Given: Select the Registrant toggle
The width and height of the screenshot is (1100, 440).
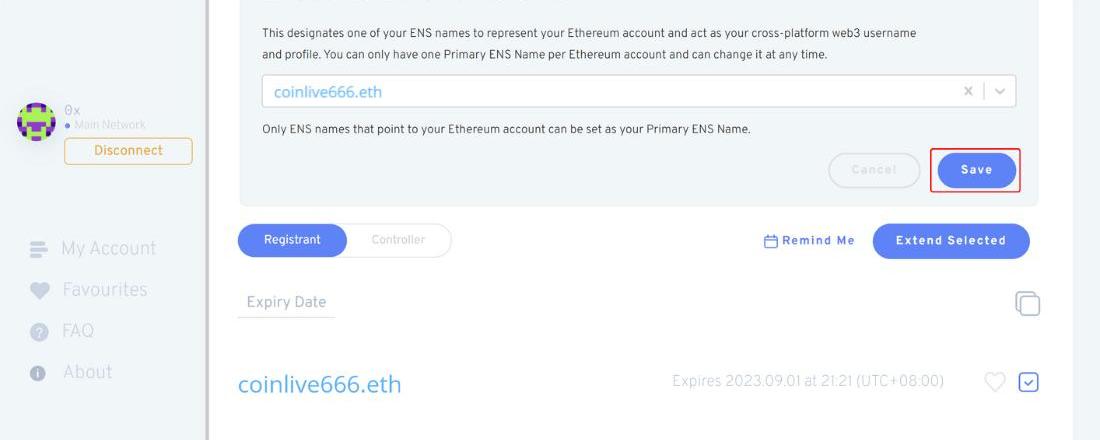Looking at the screenshot, I should (292, 240).
